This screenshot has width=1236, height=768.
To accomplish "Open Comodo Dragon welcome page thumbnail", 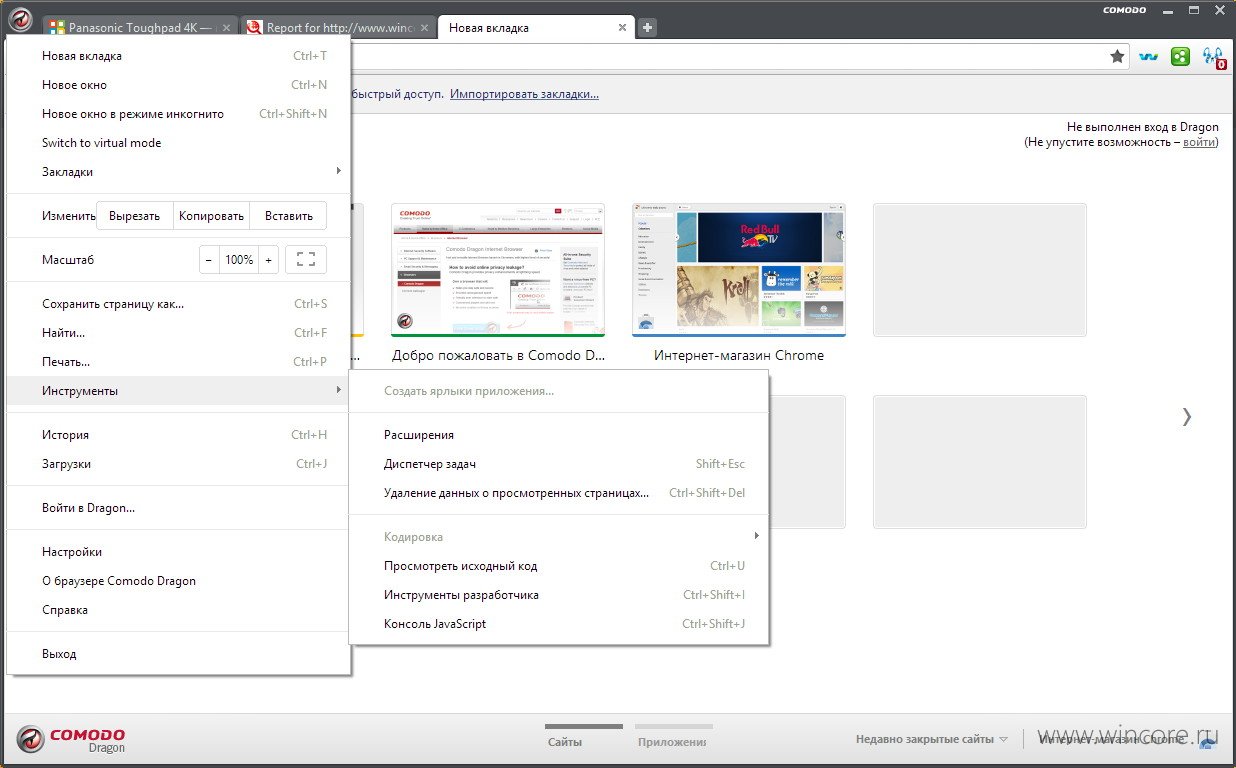I will point(498,270).
